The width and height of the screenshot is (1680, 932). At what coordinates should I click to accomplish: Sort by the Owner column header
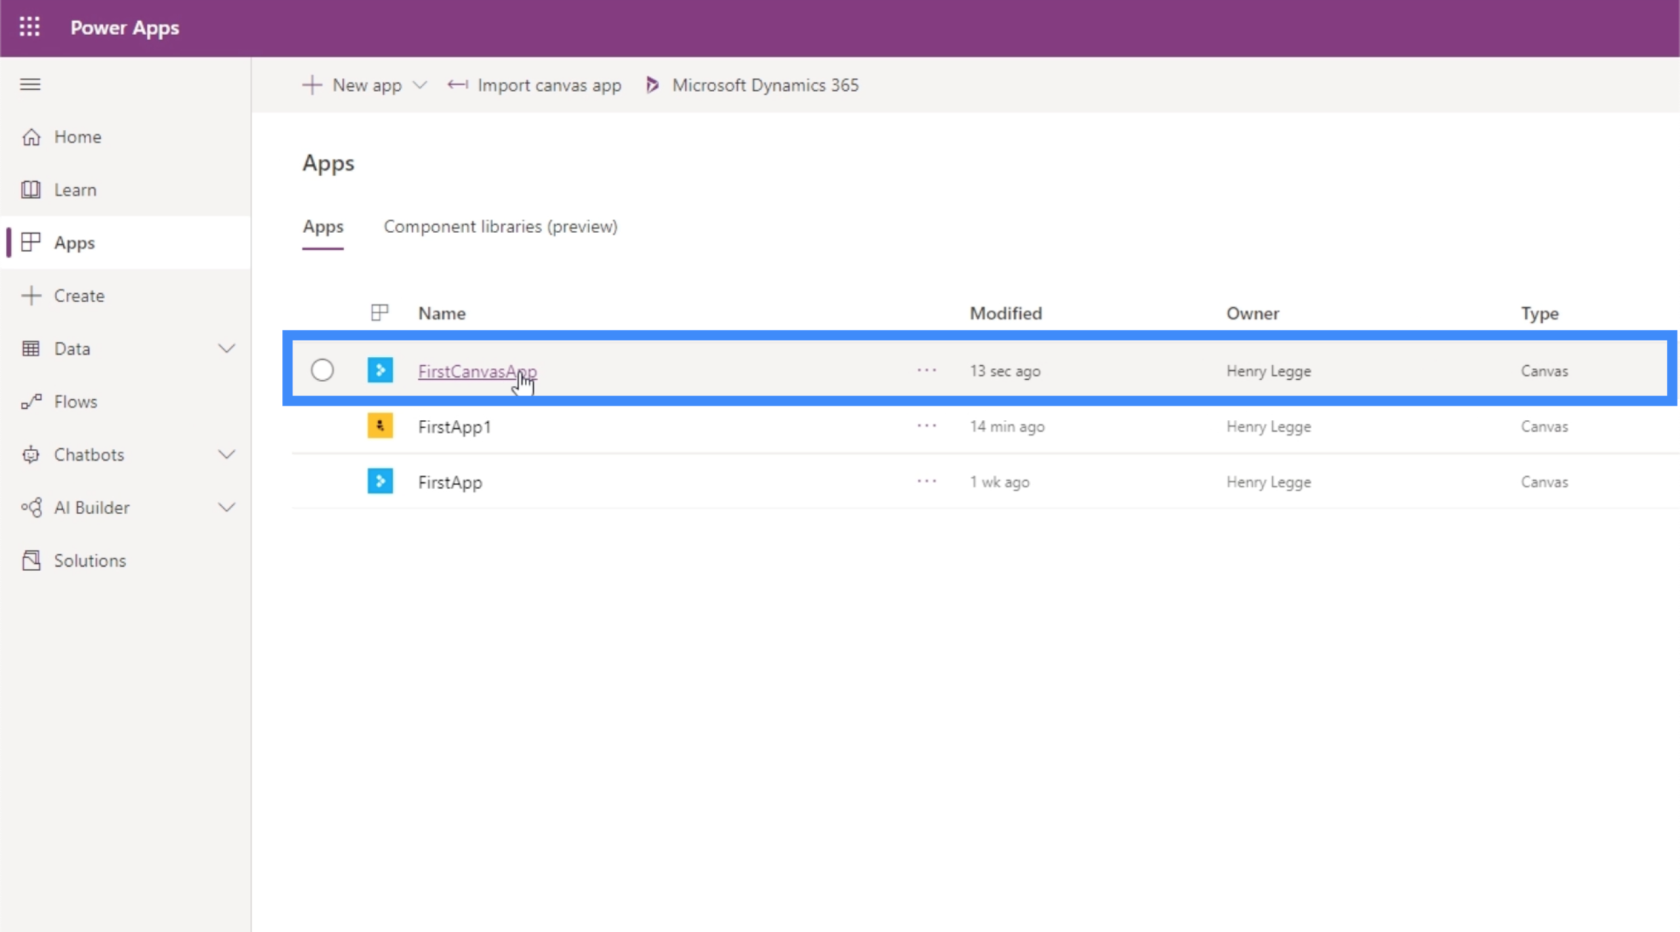click(1253, 313)
